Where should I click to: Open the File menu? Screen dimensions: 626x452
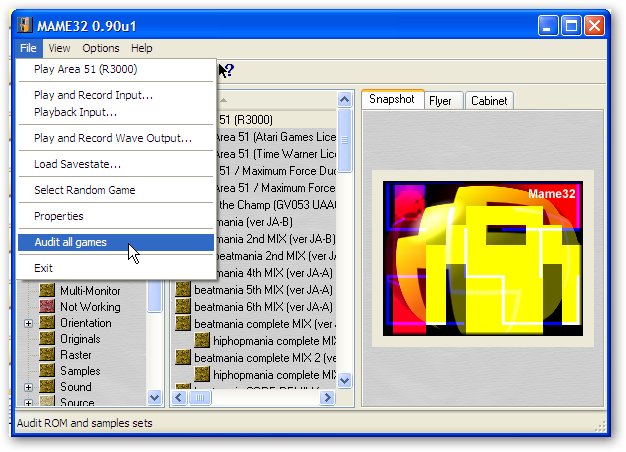[28, 48]
